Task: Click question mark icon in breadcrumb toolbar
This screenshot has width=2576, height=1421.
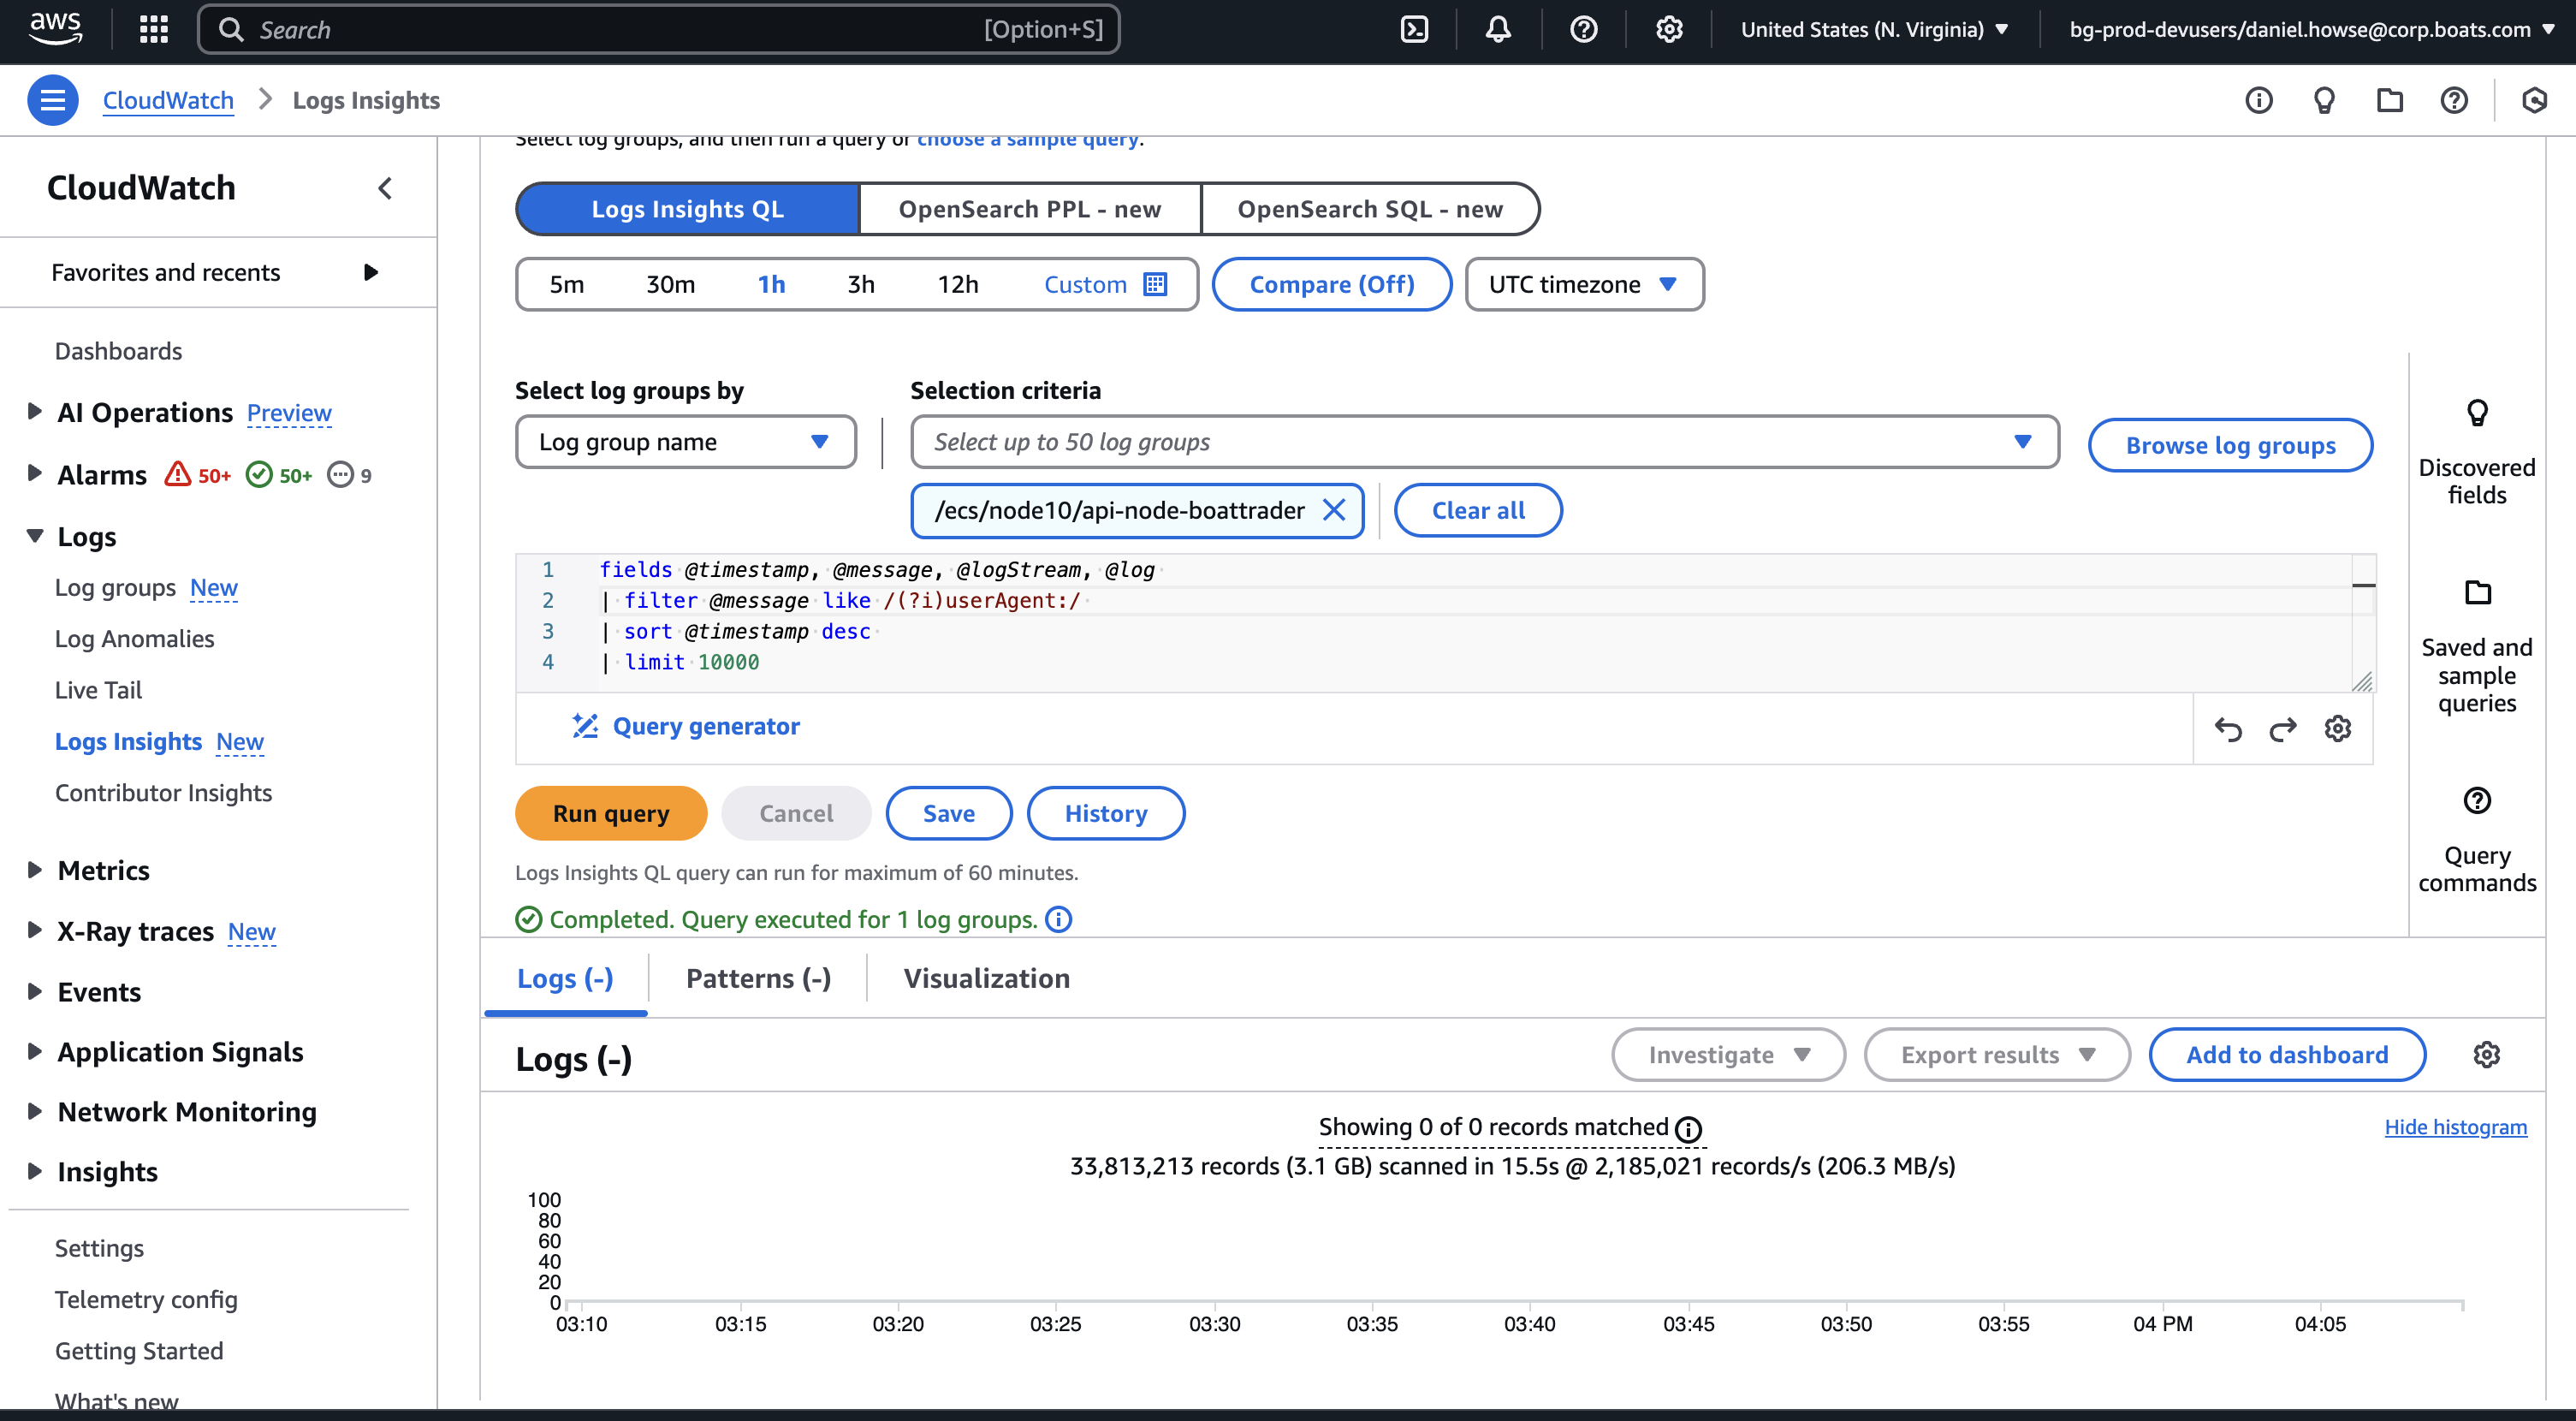Action: point(2454,100)
